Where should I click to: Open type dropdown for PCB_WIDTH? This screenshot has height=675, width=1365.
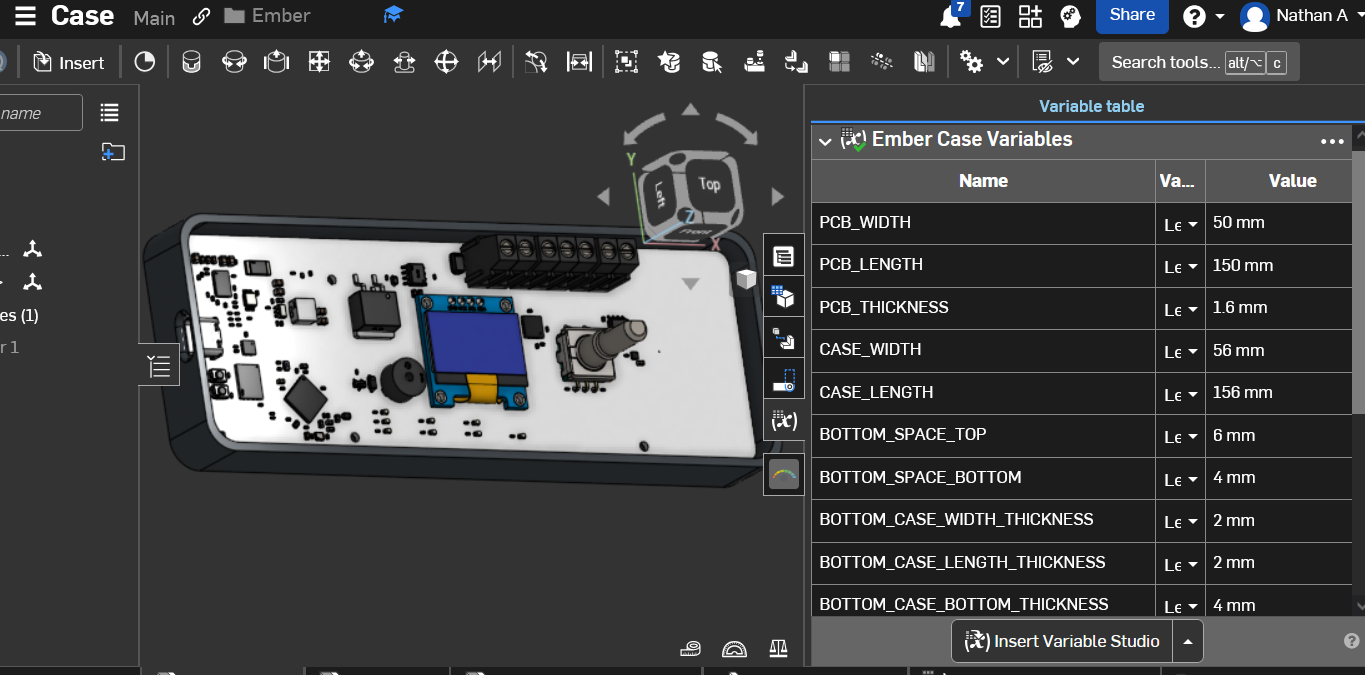click(1180, 224)
